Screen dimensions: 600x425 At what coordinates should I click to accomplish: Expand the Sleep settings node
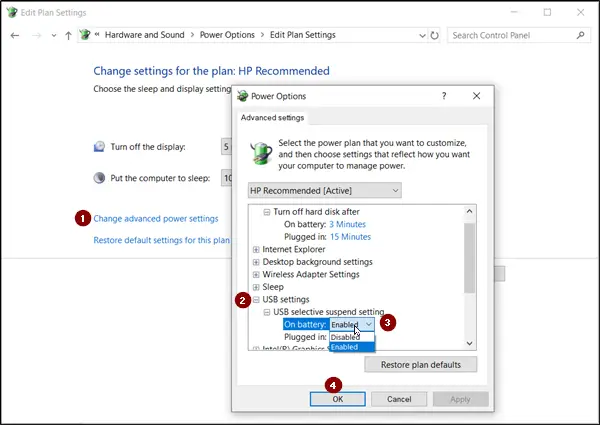pyautogui.click(x=256, y=287)
